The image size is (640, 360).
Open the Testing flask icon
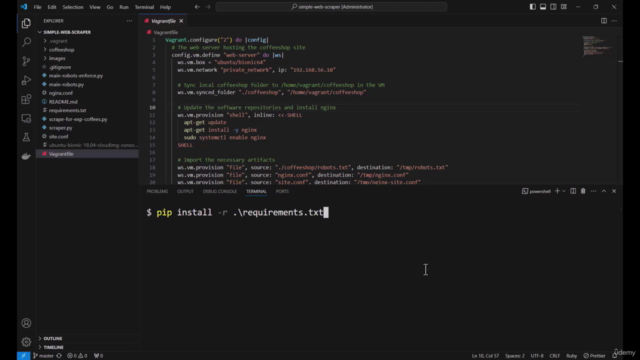coord(26,137)
